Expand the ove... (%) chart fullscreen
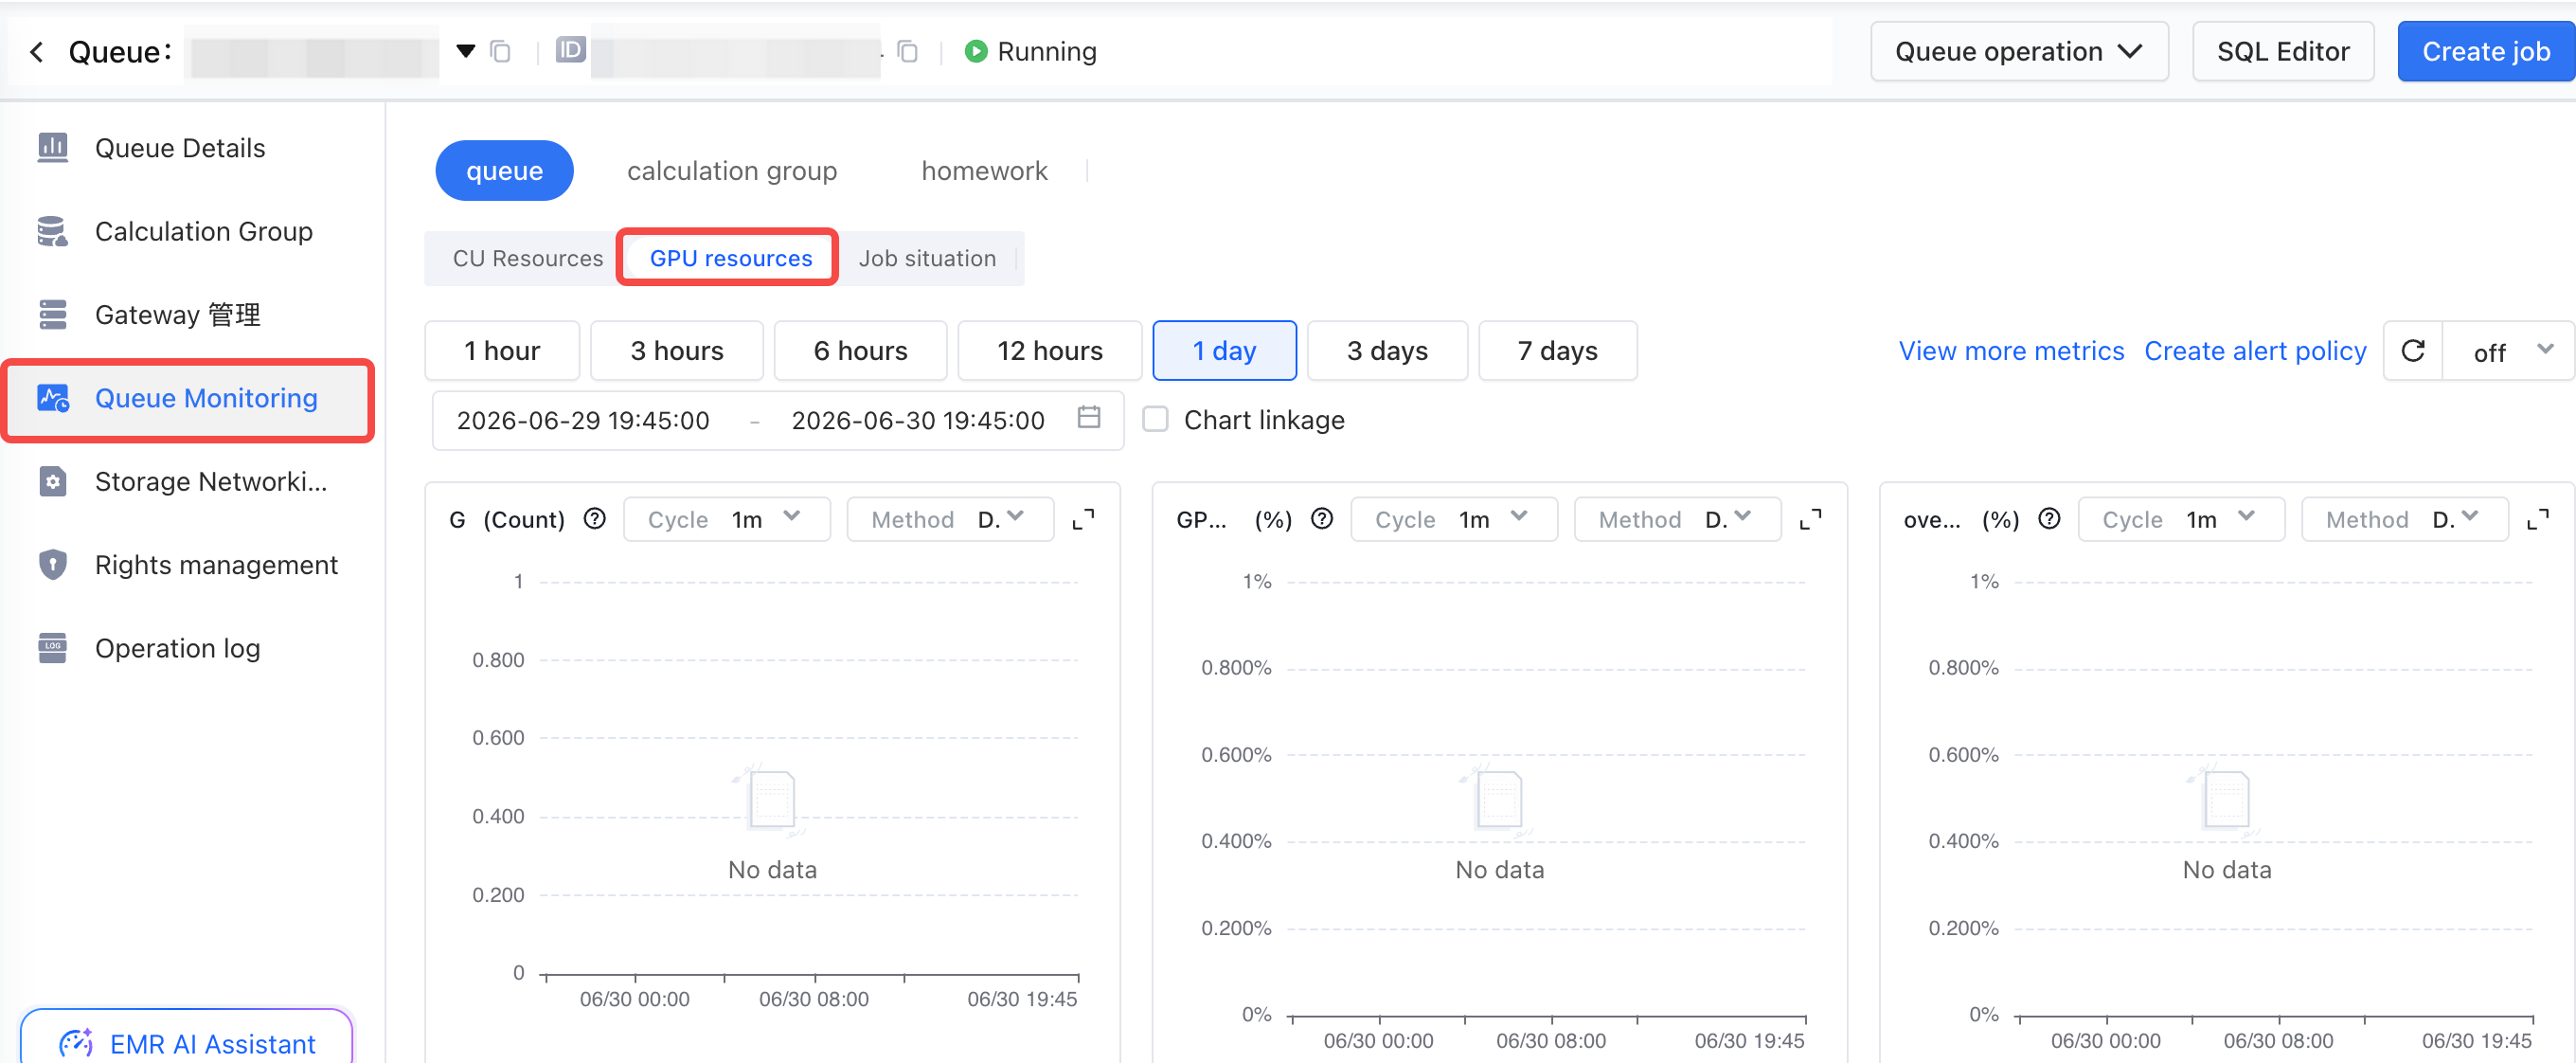The height and width of the screenshot is (1063, 2576). coord(2537,519)
